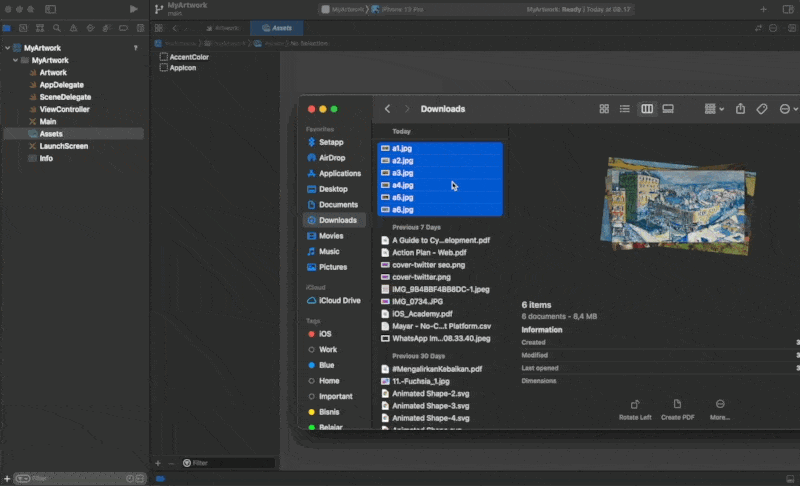Collapse the MyArtwork group folder

(15, 60)
